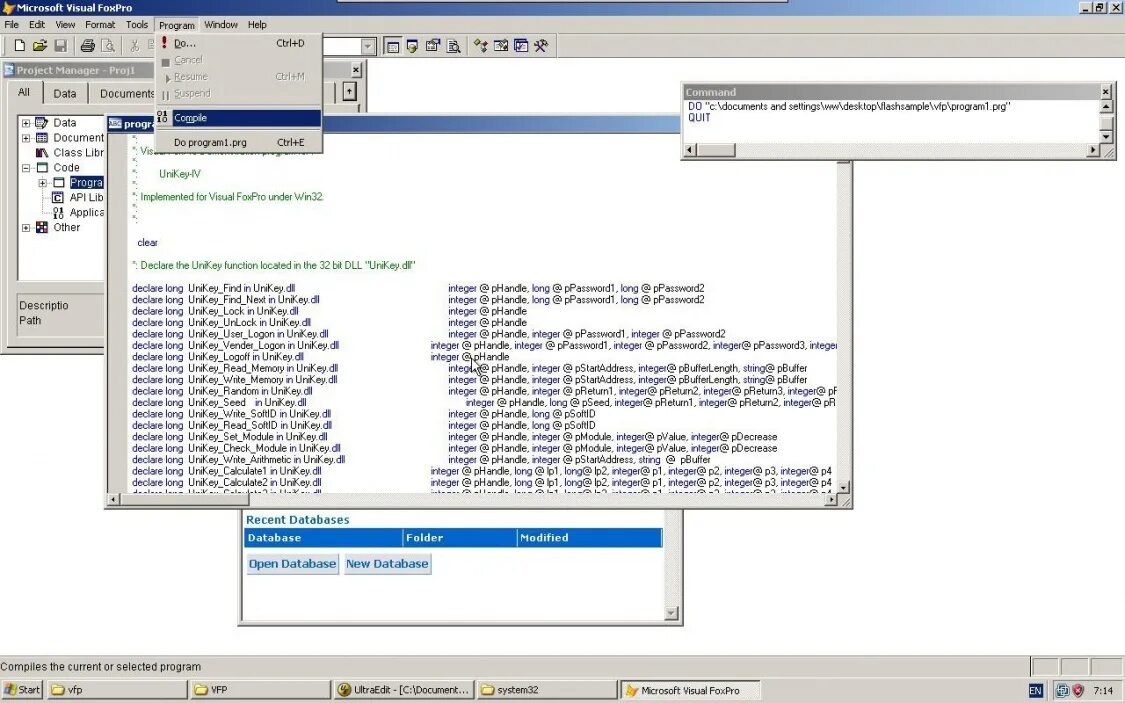Screen dimensions: 1125x703
Task: Click the Save toolbar icon
Action: pos(60,46)
